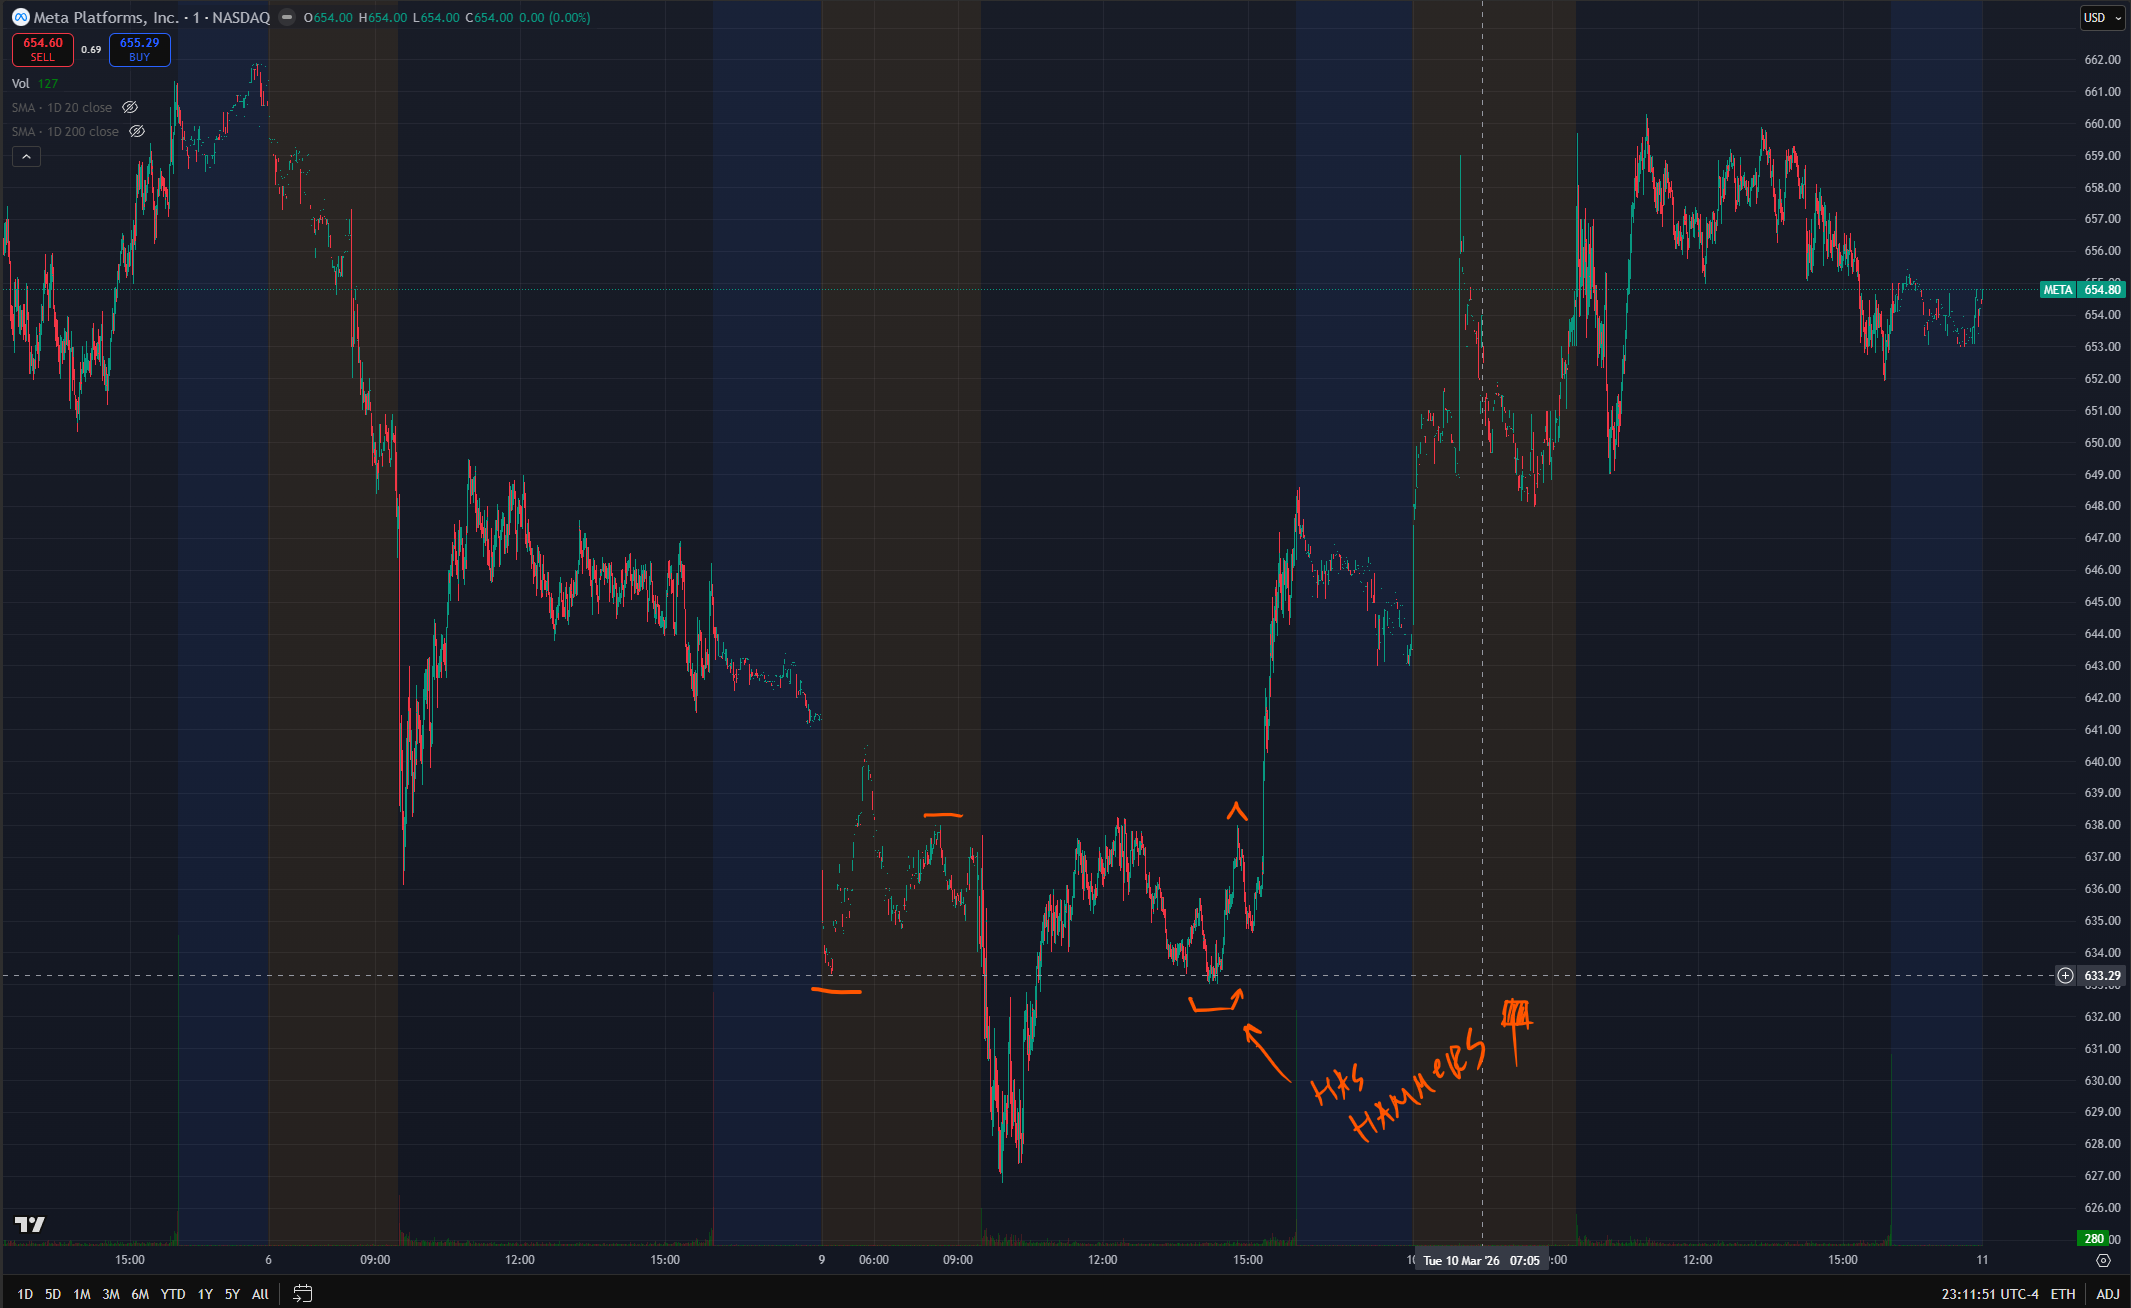This screenshot has width=2131, height=1308.
Task: Select the YTD time range
Action: (x=173, y=1294)
